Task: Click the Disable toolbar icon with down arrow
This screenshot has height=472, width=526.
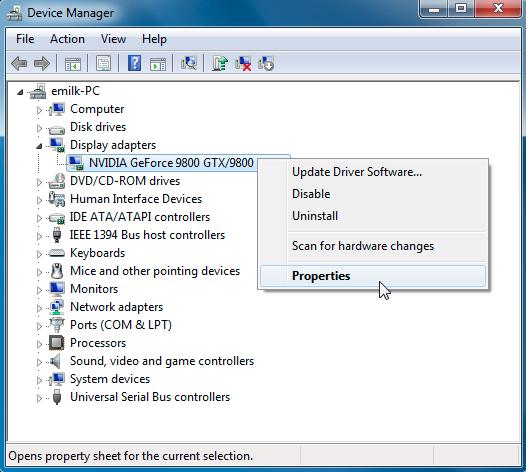Action: coord(266,63)
